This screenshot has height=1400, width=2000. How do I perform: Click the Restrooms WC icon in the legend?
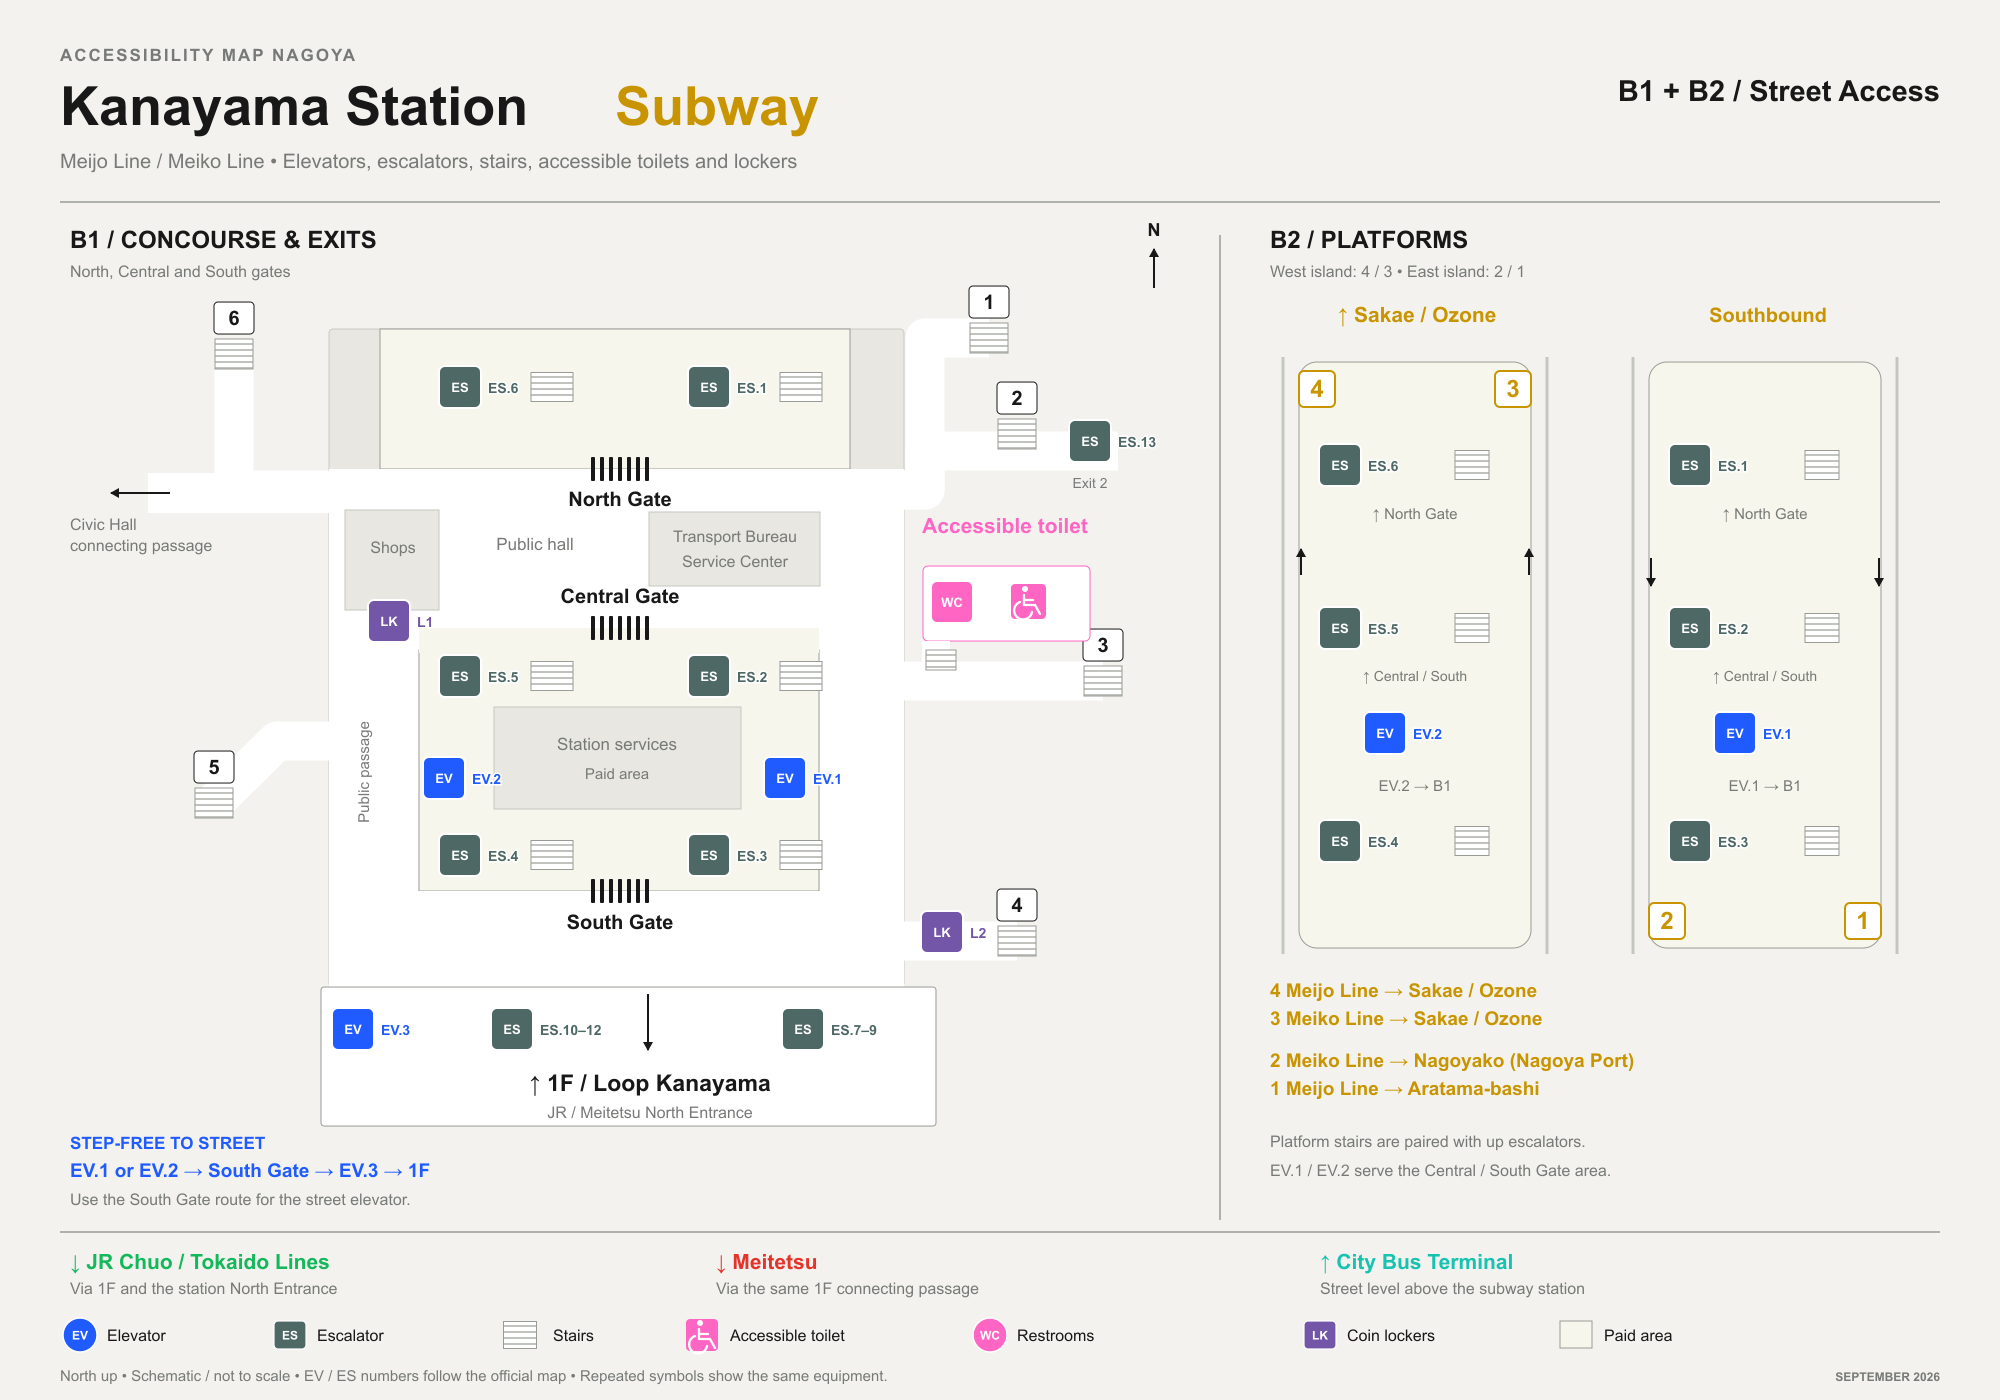(x=990, y=1335)
